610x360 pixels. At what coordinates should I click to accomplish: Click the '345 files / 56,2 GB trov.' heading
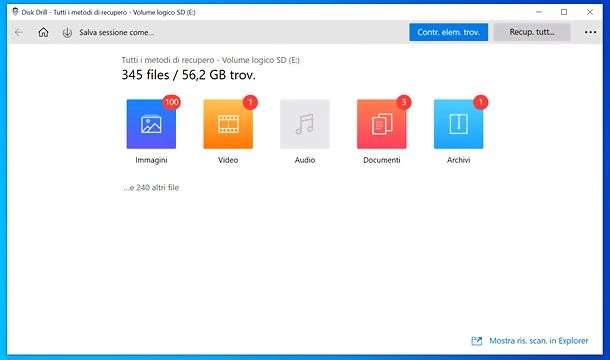(x=188, y=75)
